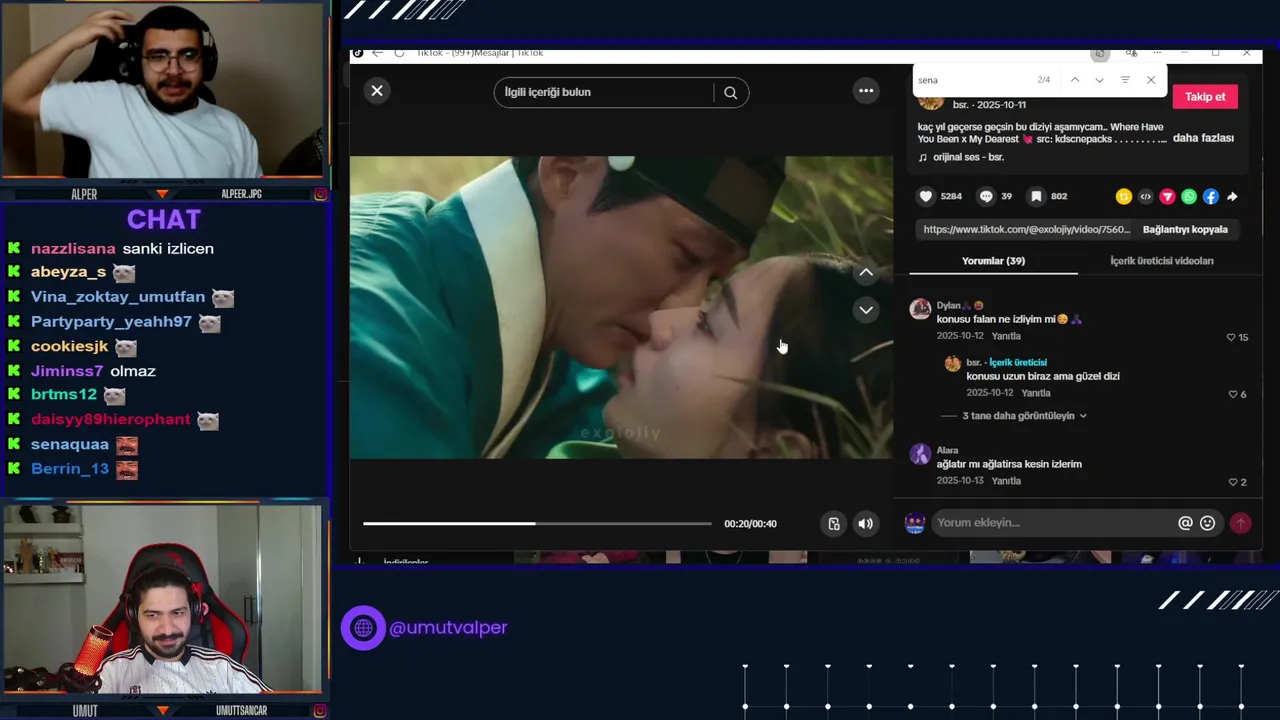Click the search magnifier in 'İlgili içeriği bulun'
This screenshot has width=1280, height=720.
731,93
